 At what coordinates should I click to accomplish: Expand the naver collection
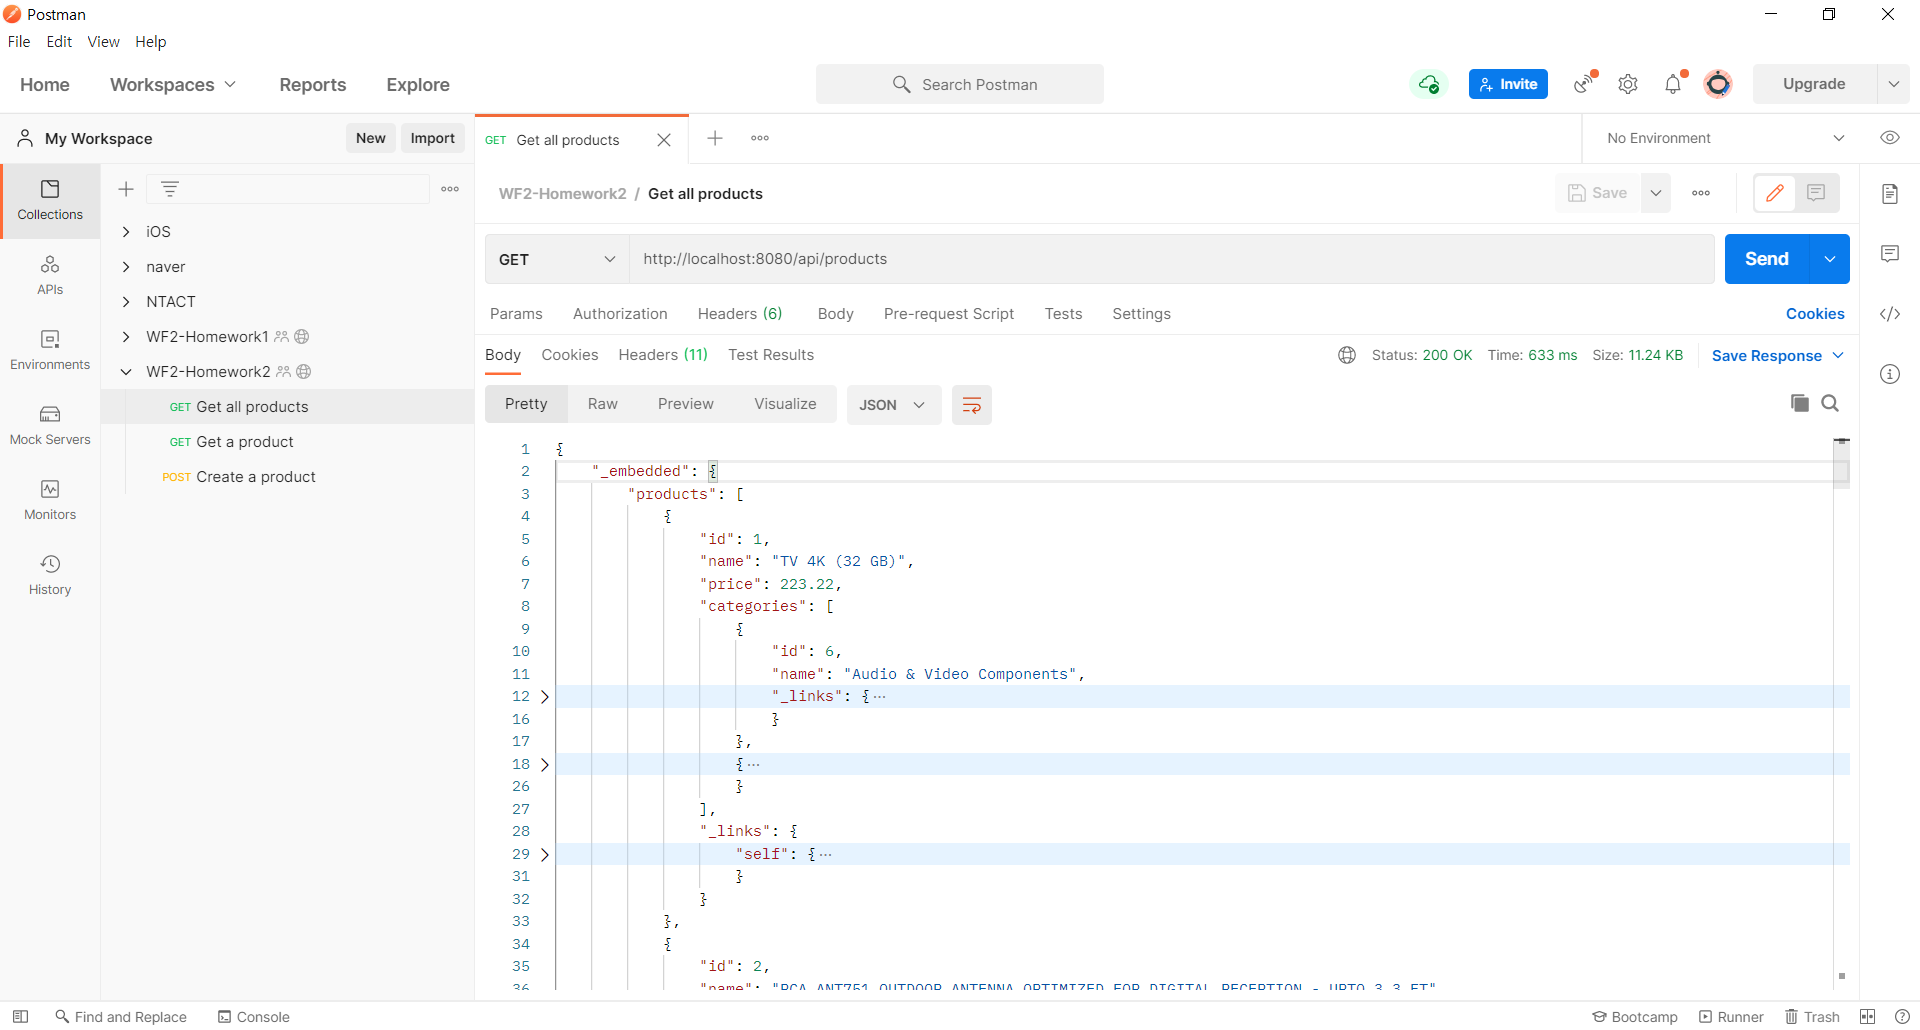(126, 267)
